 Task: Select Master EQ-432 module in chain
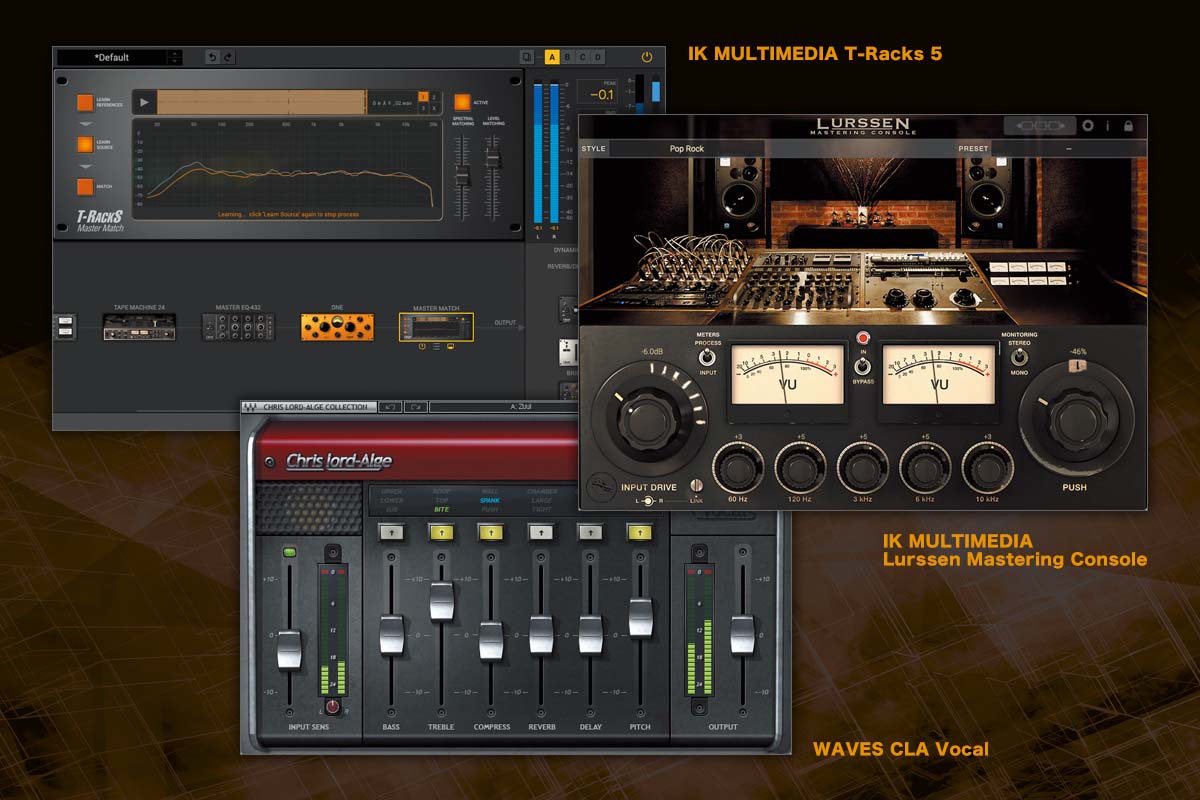238,327
